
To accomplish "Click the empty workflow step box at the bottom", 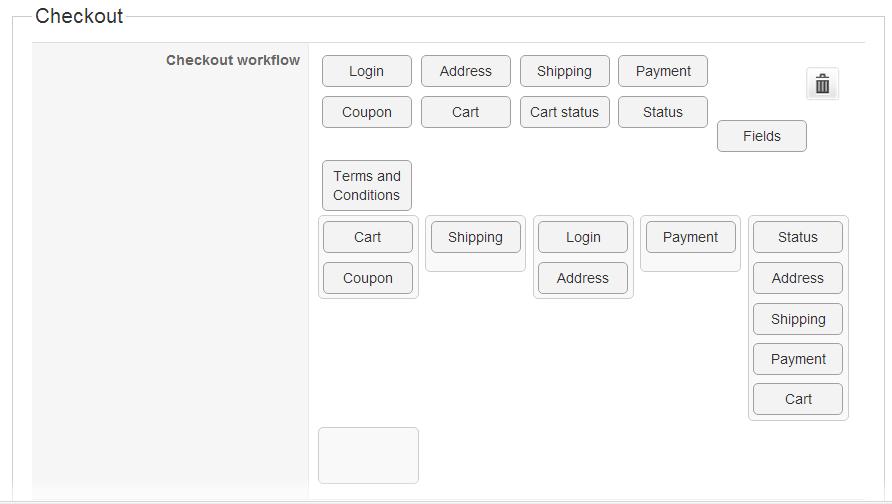I will point(368,455).
